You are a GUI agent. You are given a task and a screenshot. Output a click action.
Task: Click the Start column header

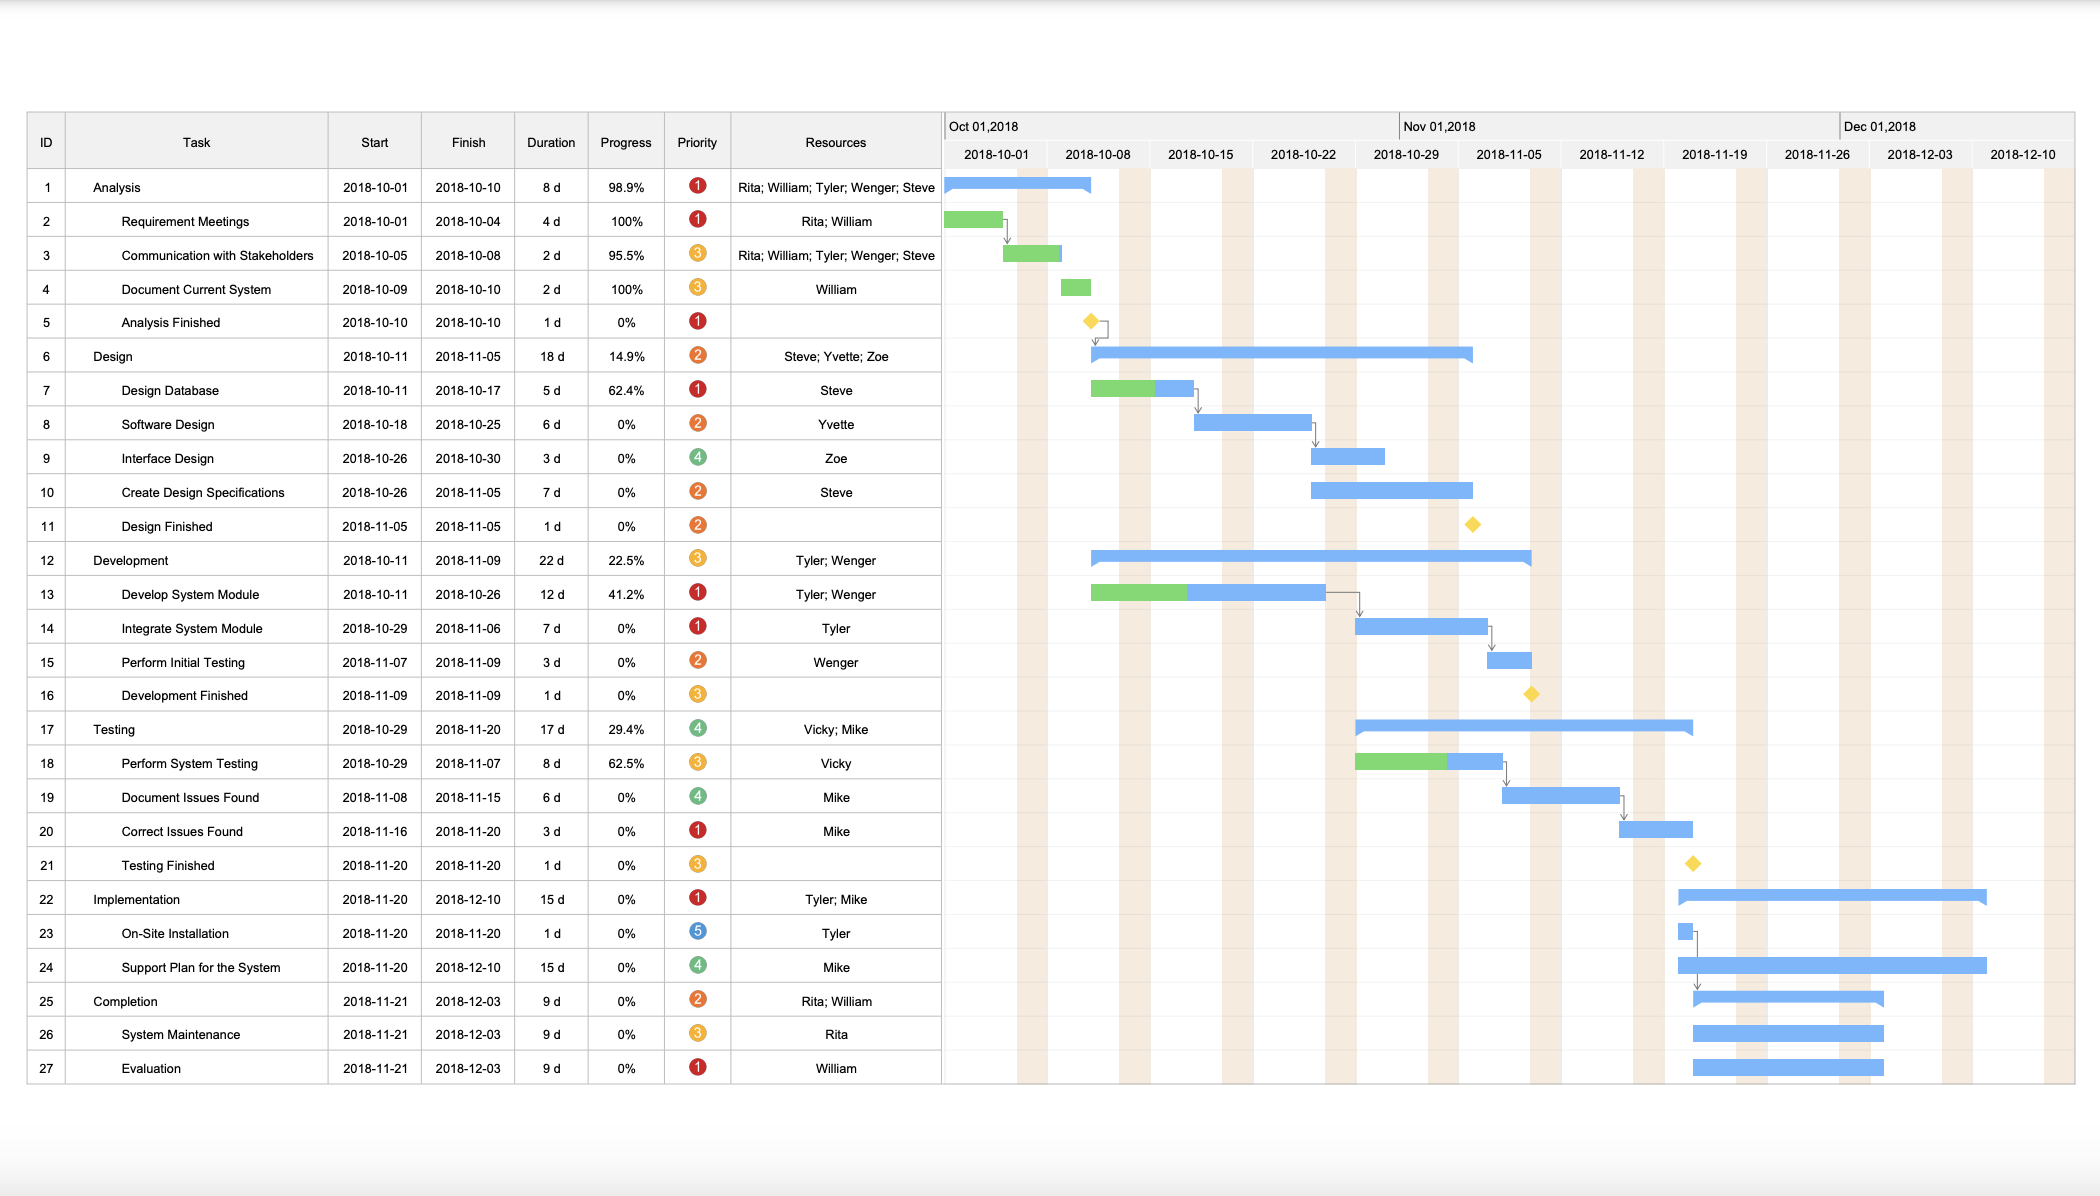click(x=375, y=142)
